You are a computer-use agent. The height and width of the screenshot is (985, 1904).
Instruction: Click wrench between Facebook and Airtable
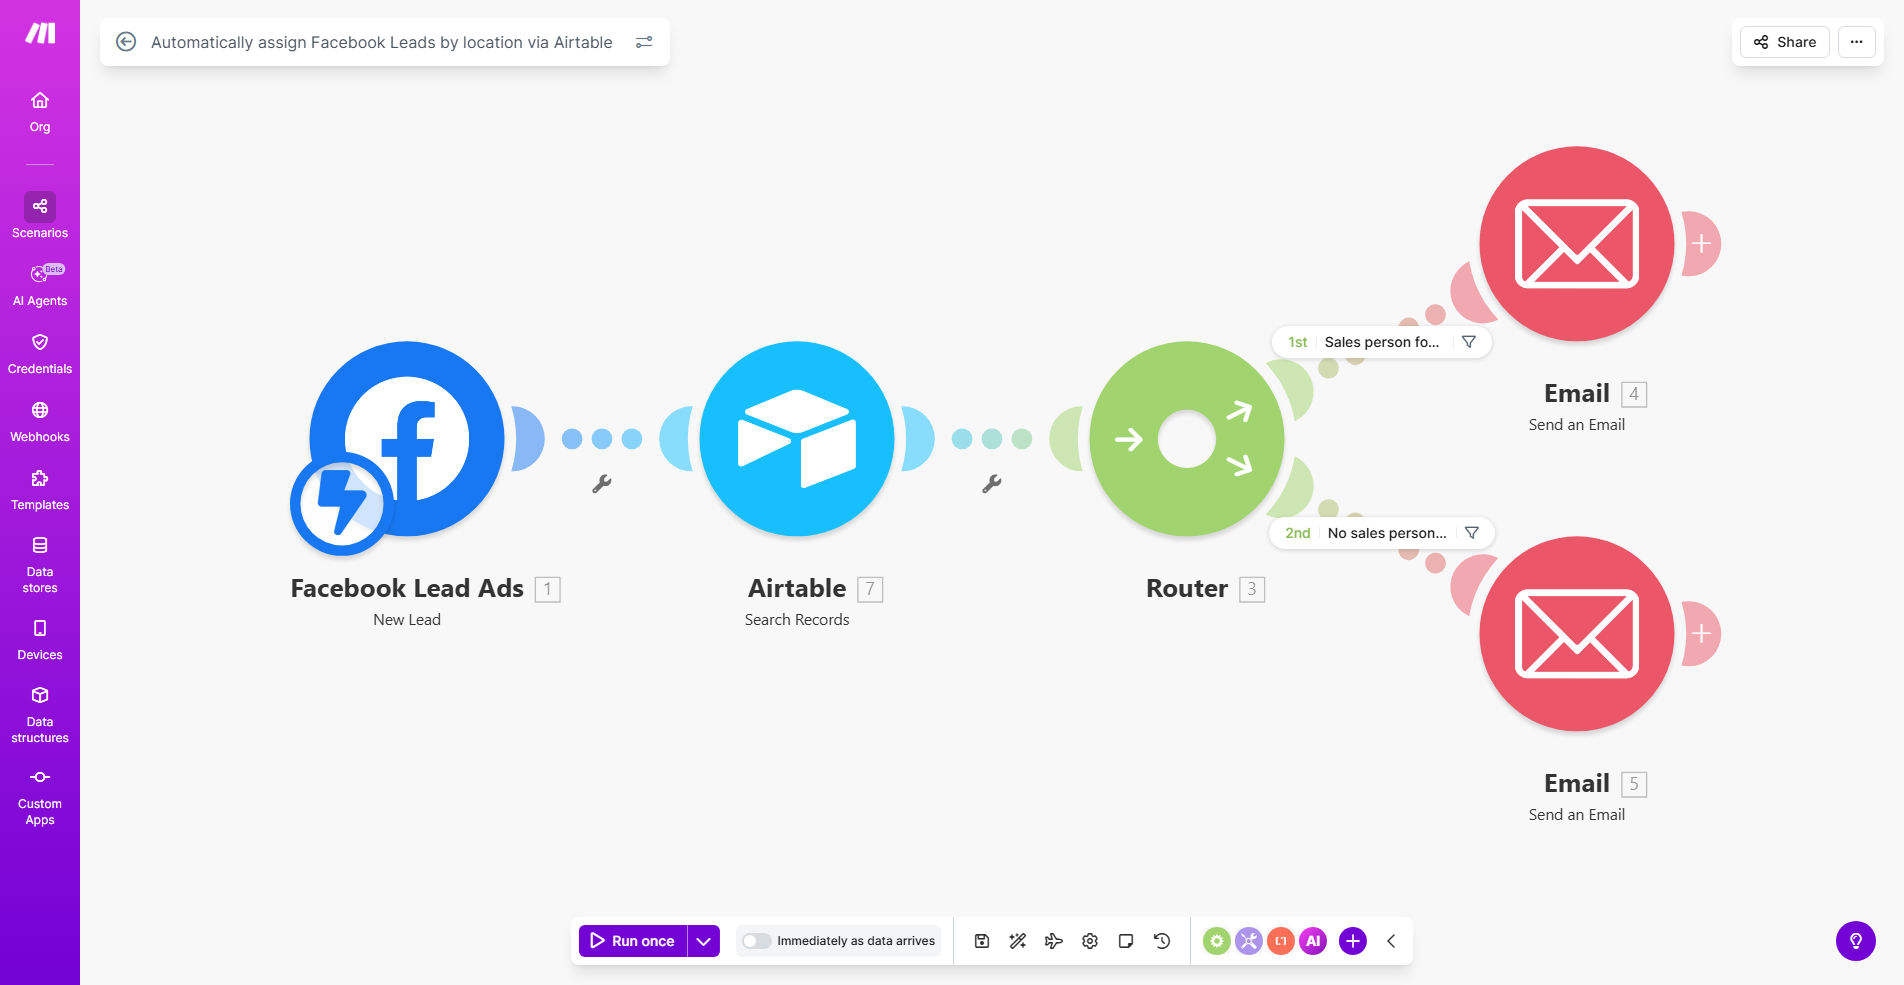tap(602, 484)
